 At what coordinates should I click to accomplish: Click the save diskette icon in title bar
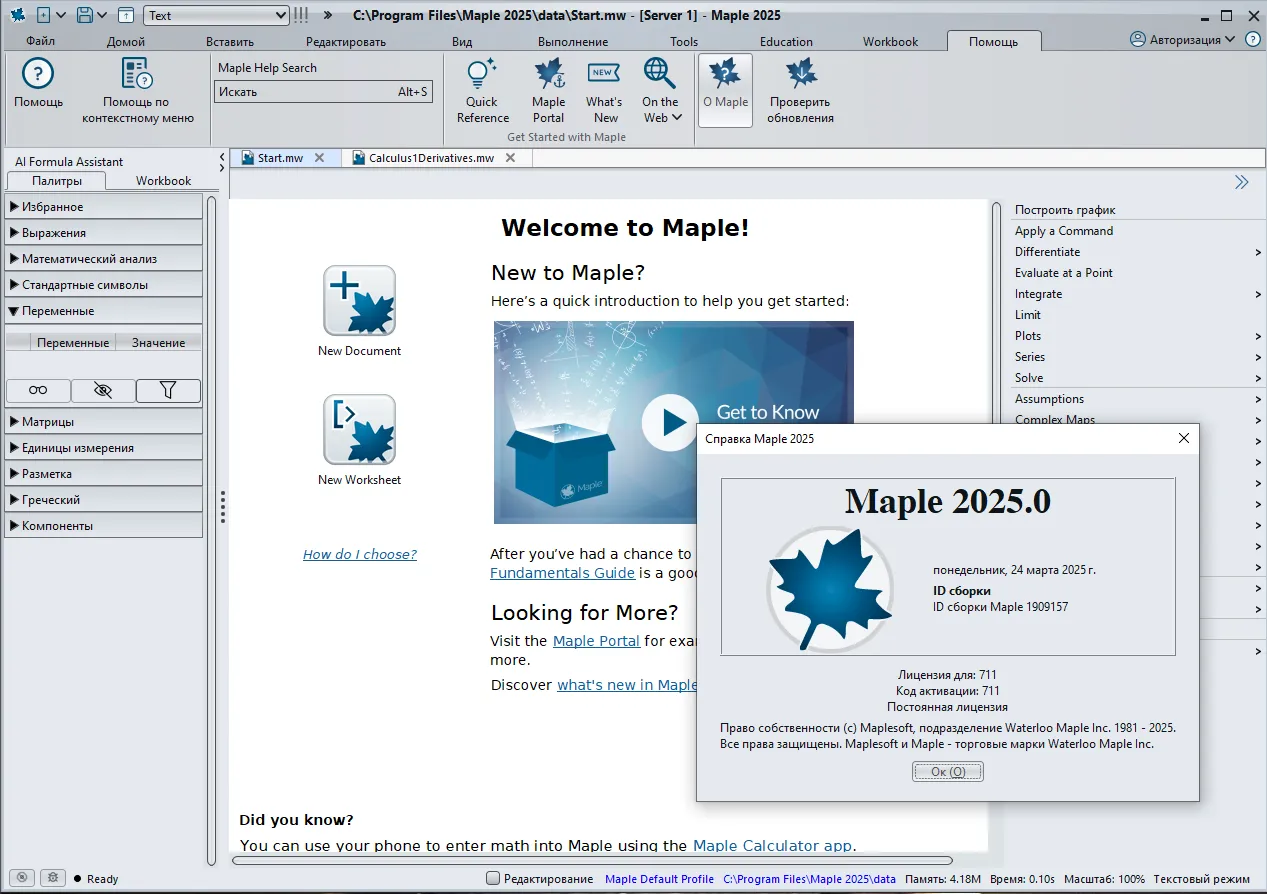[x=85, y=15]
